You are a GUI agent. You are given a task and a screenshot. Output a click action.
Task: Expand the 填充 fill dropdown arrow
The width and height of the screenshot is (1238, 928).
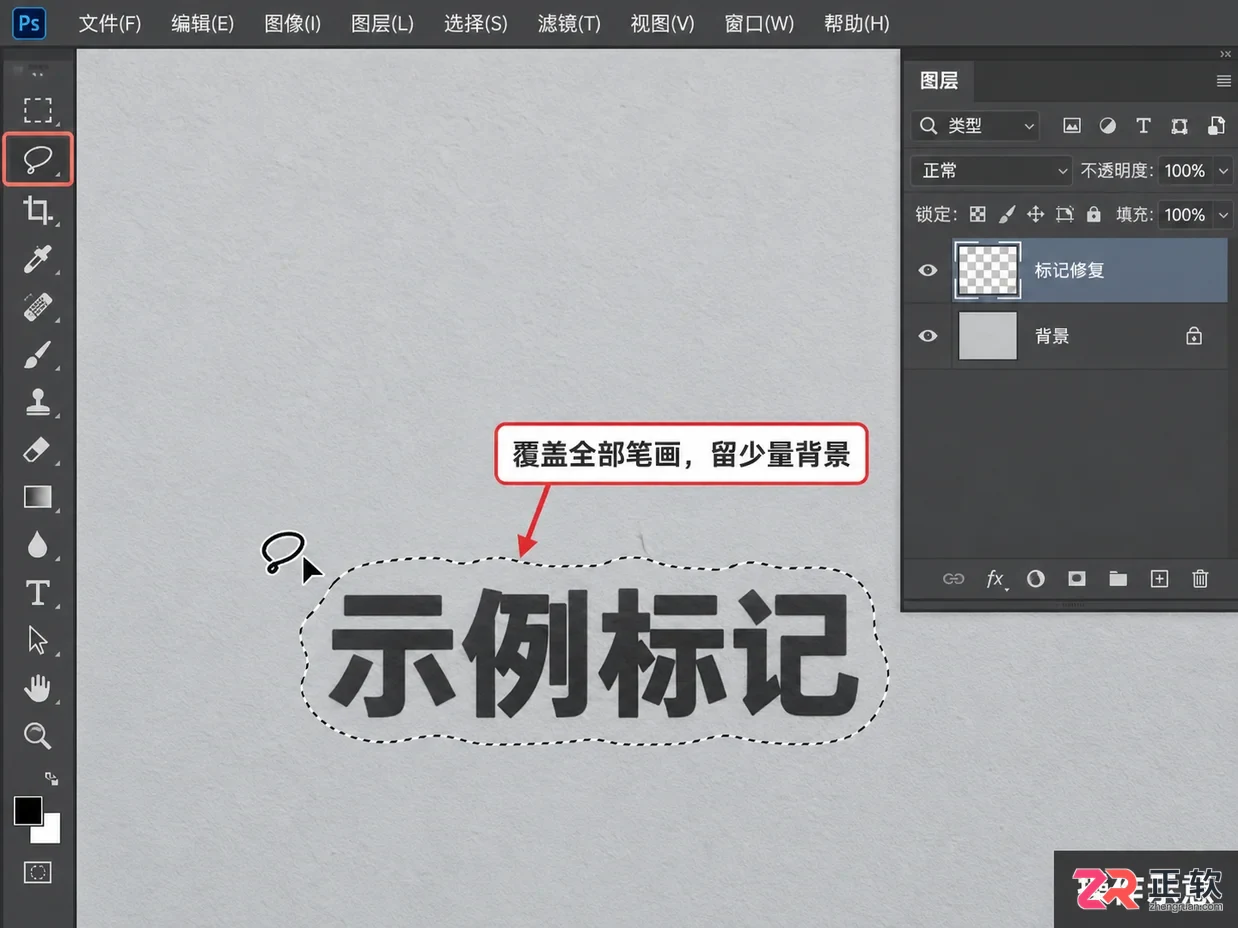pos(1224,214)
